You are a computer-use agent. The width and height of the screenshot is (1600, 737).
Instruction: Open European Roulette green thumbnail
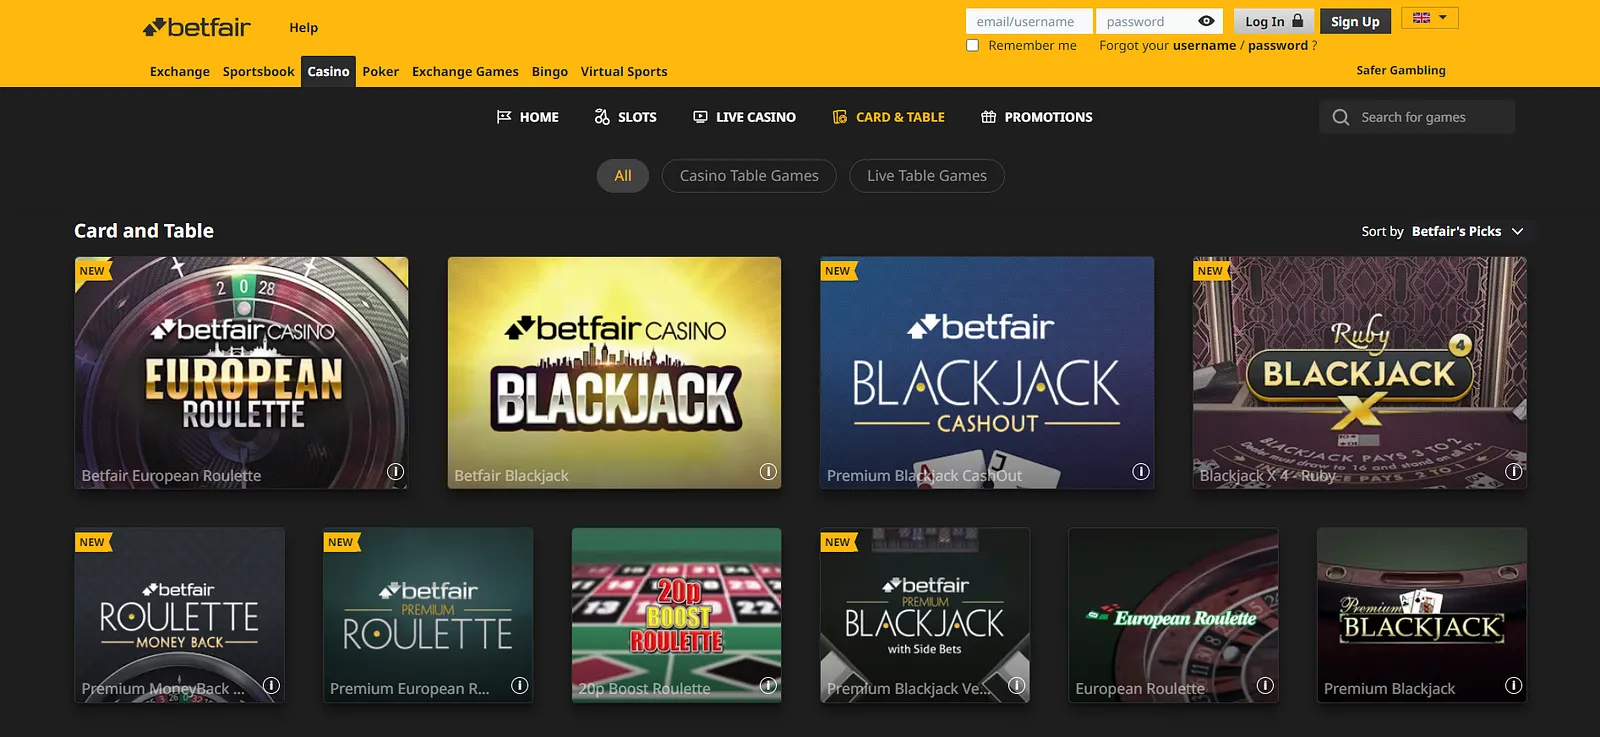(1173, 615)
